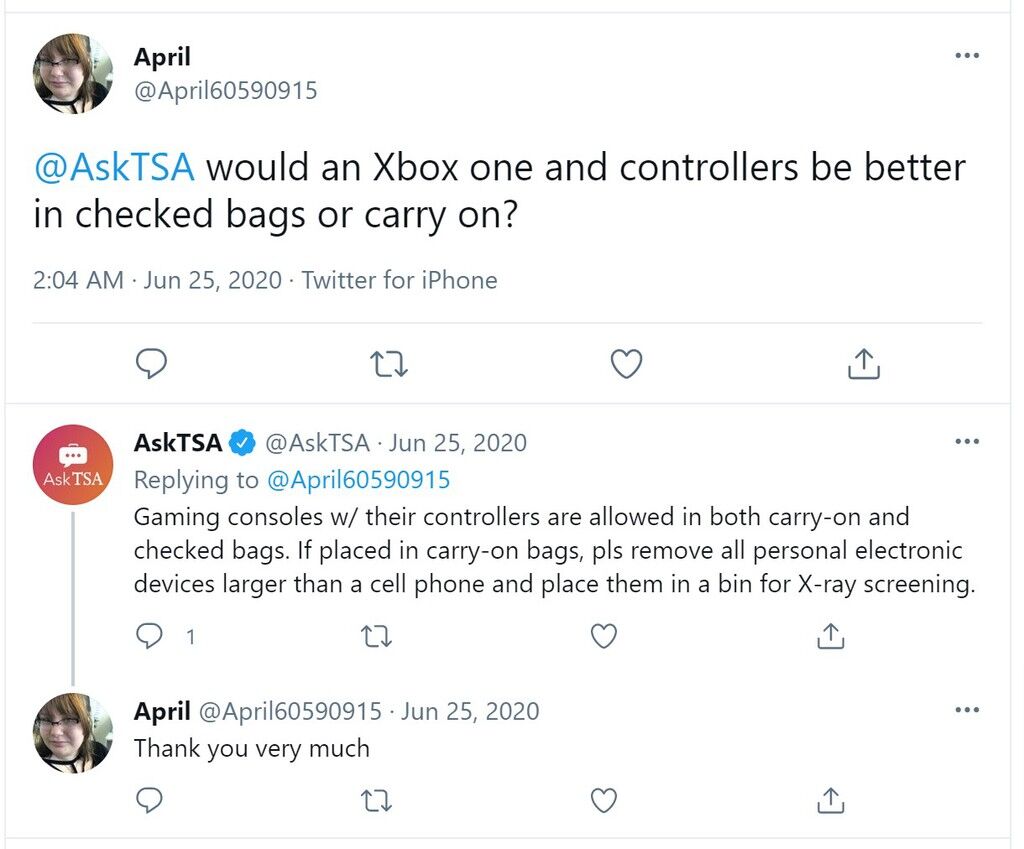Image resolution: width=1024 pixels, height=849 pixels.
Task: Retweet the AskTSA gaming consoles reply
Action: 376,636
